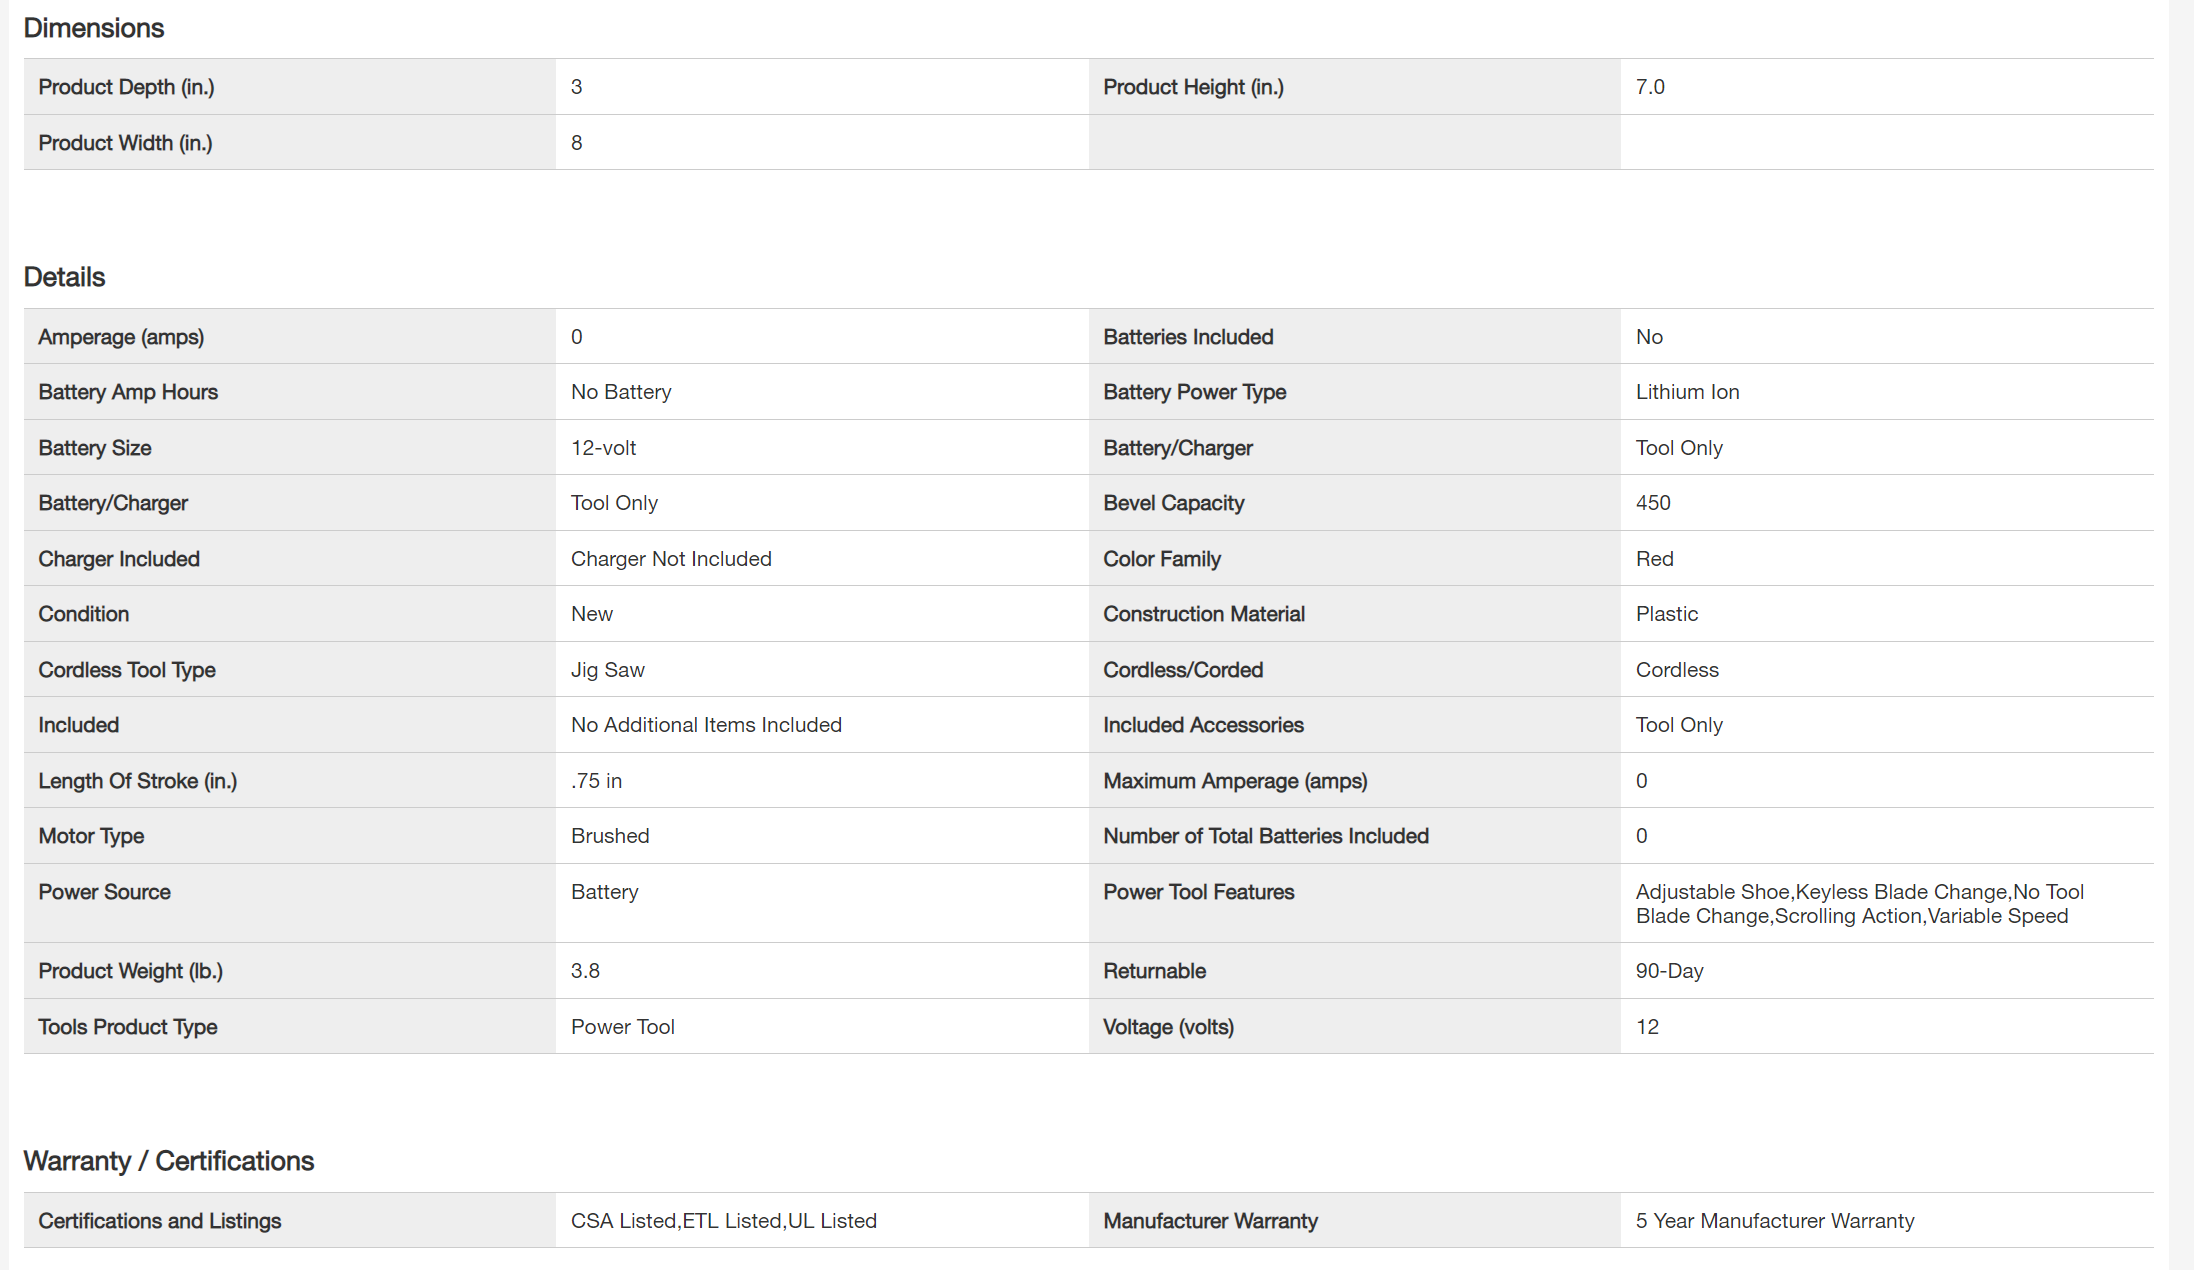
Task: Click the No Additional Items Included text
Action: pos(706,725)
